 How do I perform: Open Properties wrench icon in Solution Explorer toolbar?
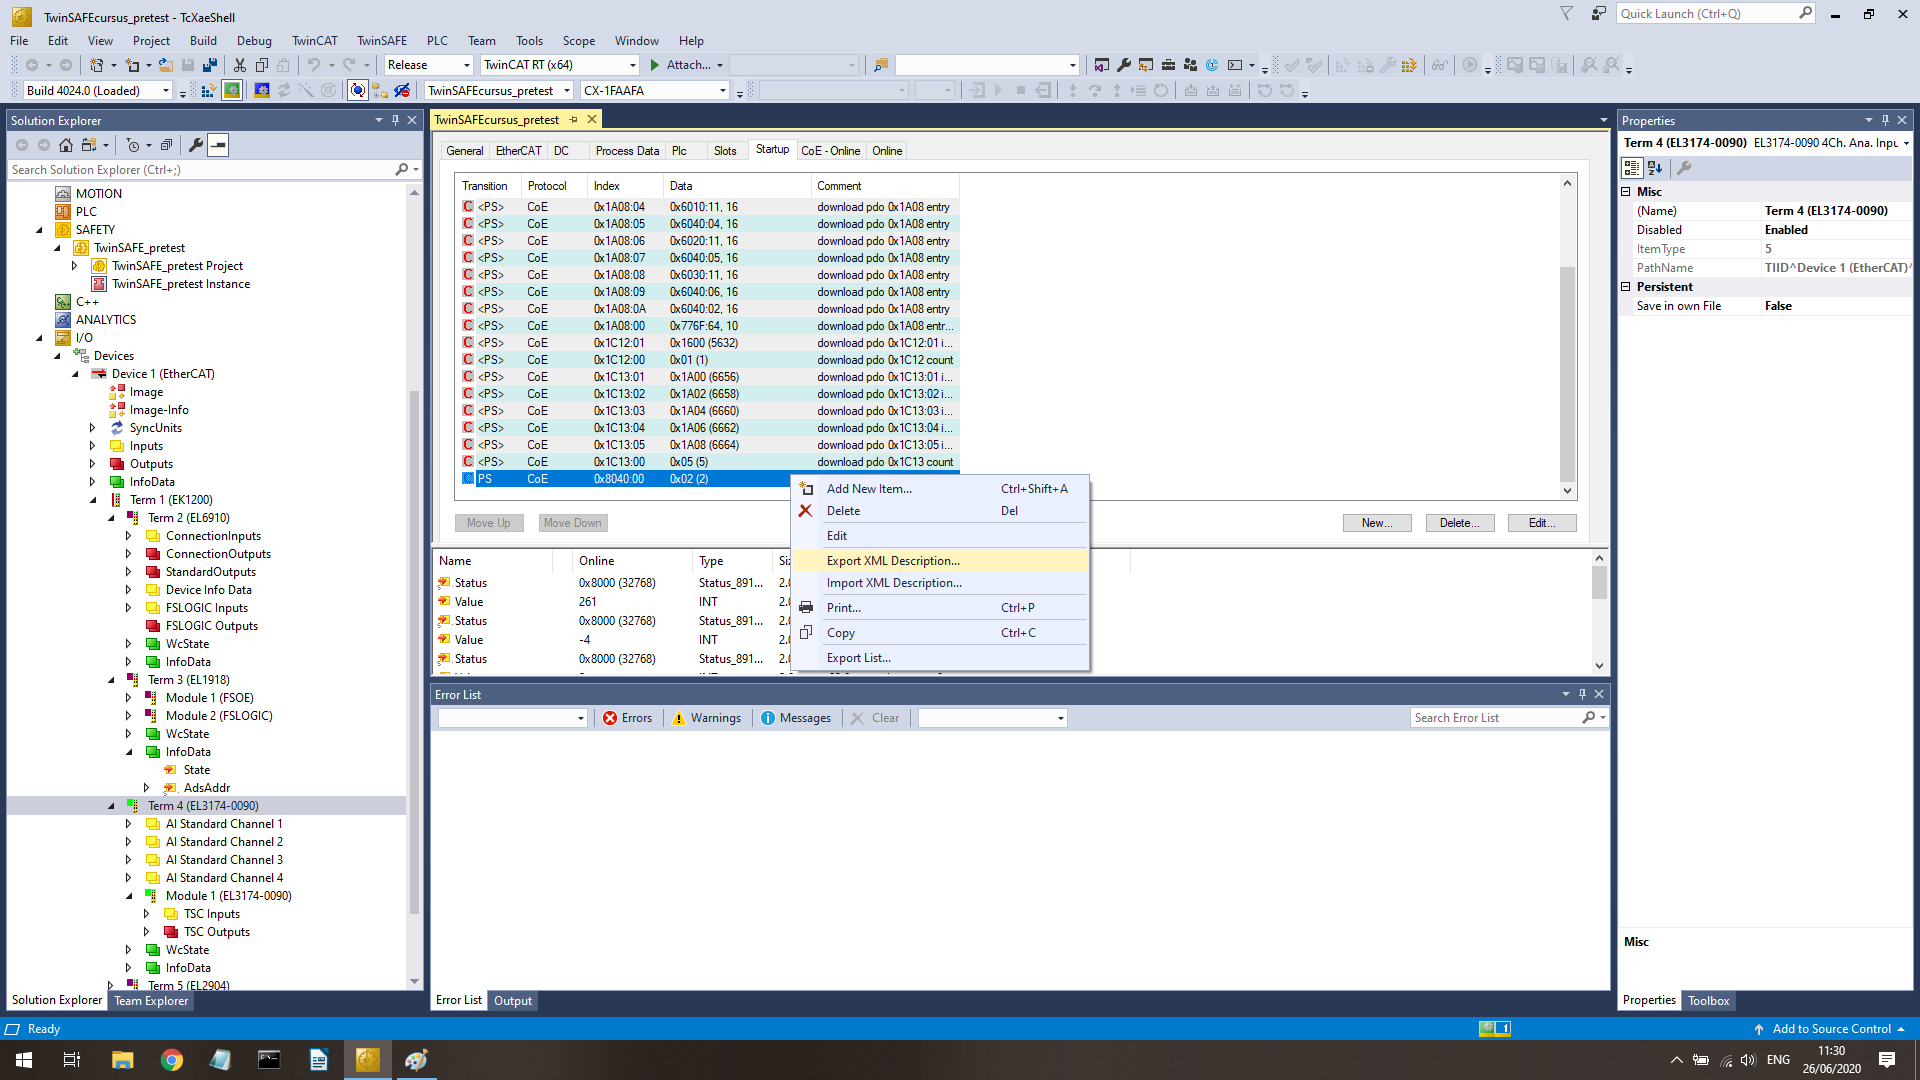(196, 145)
